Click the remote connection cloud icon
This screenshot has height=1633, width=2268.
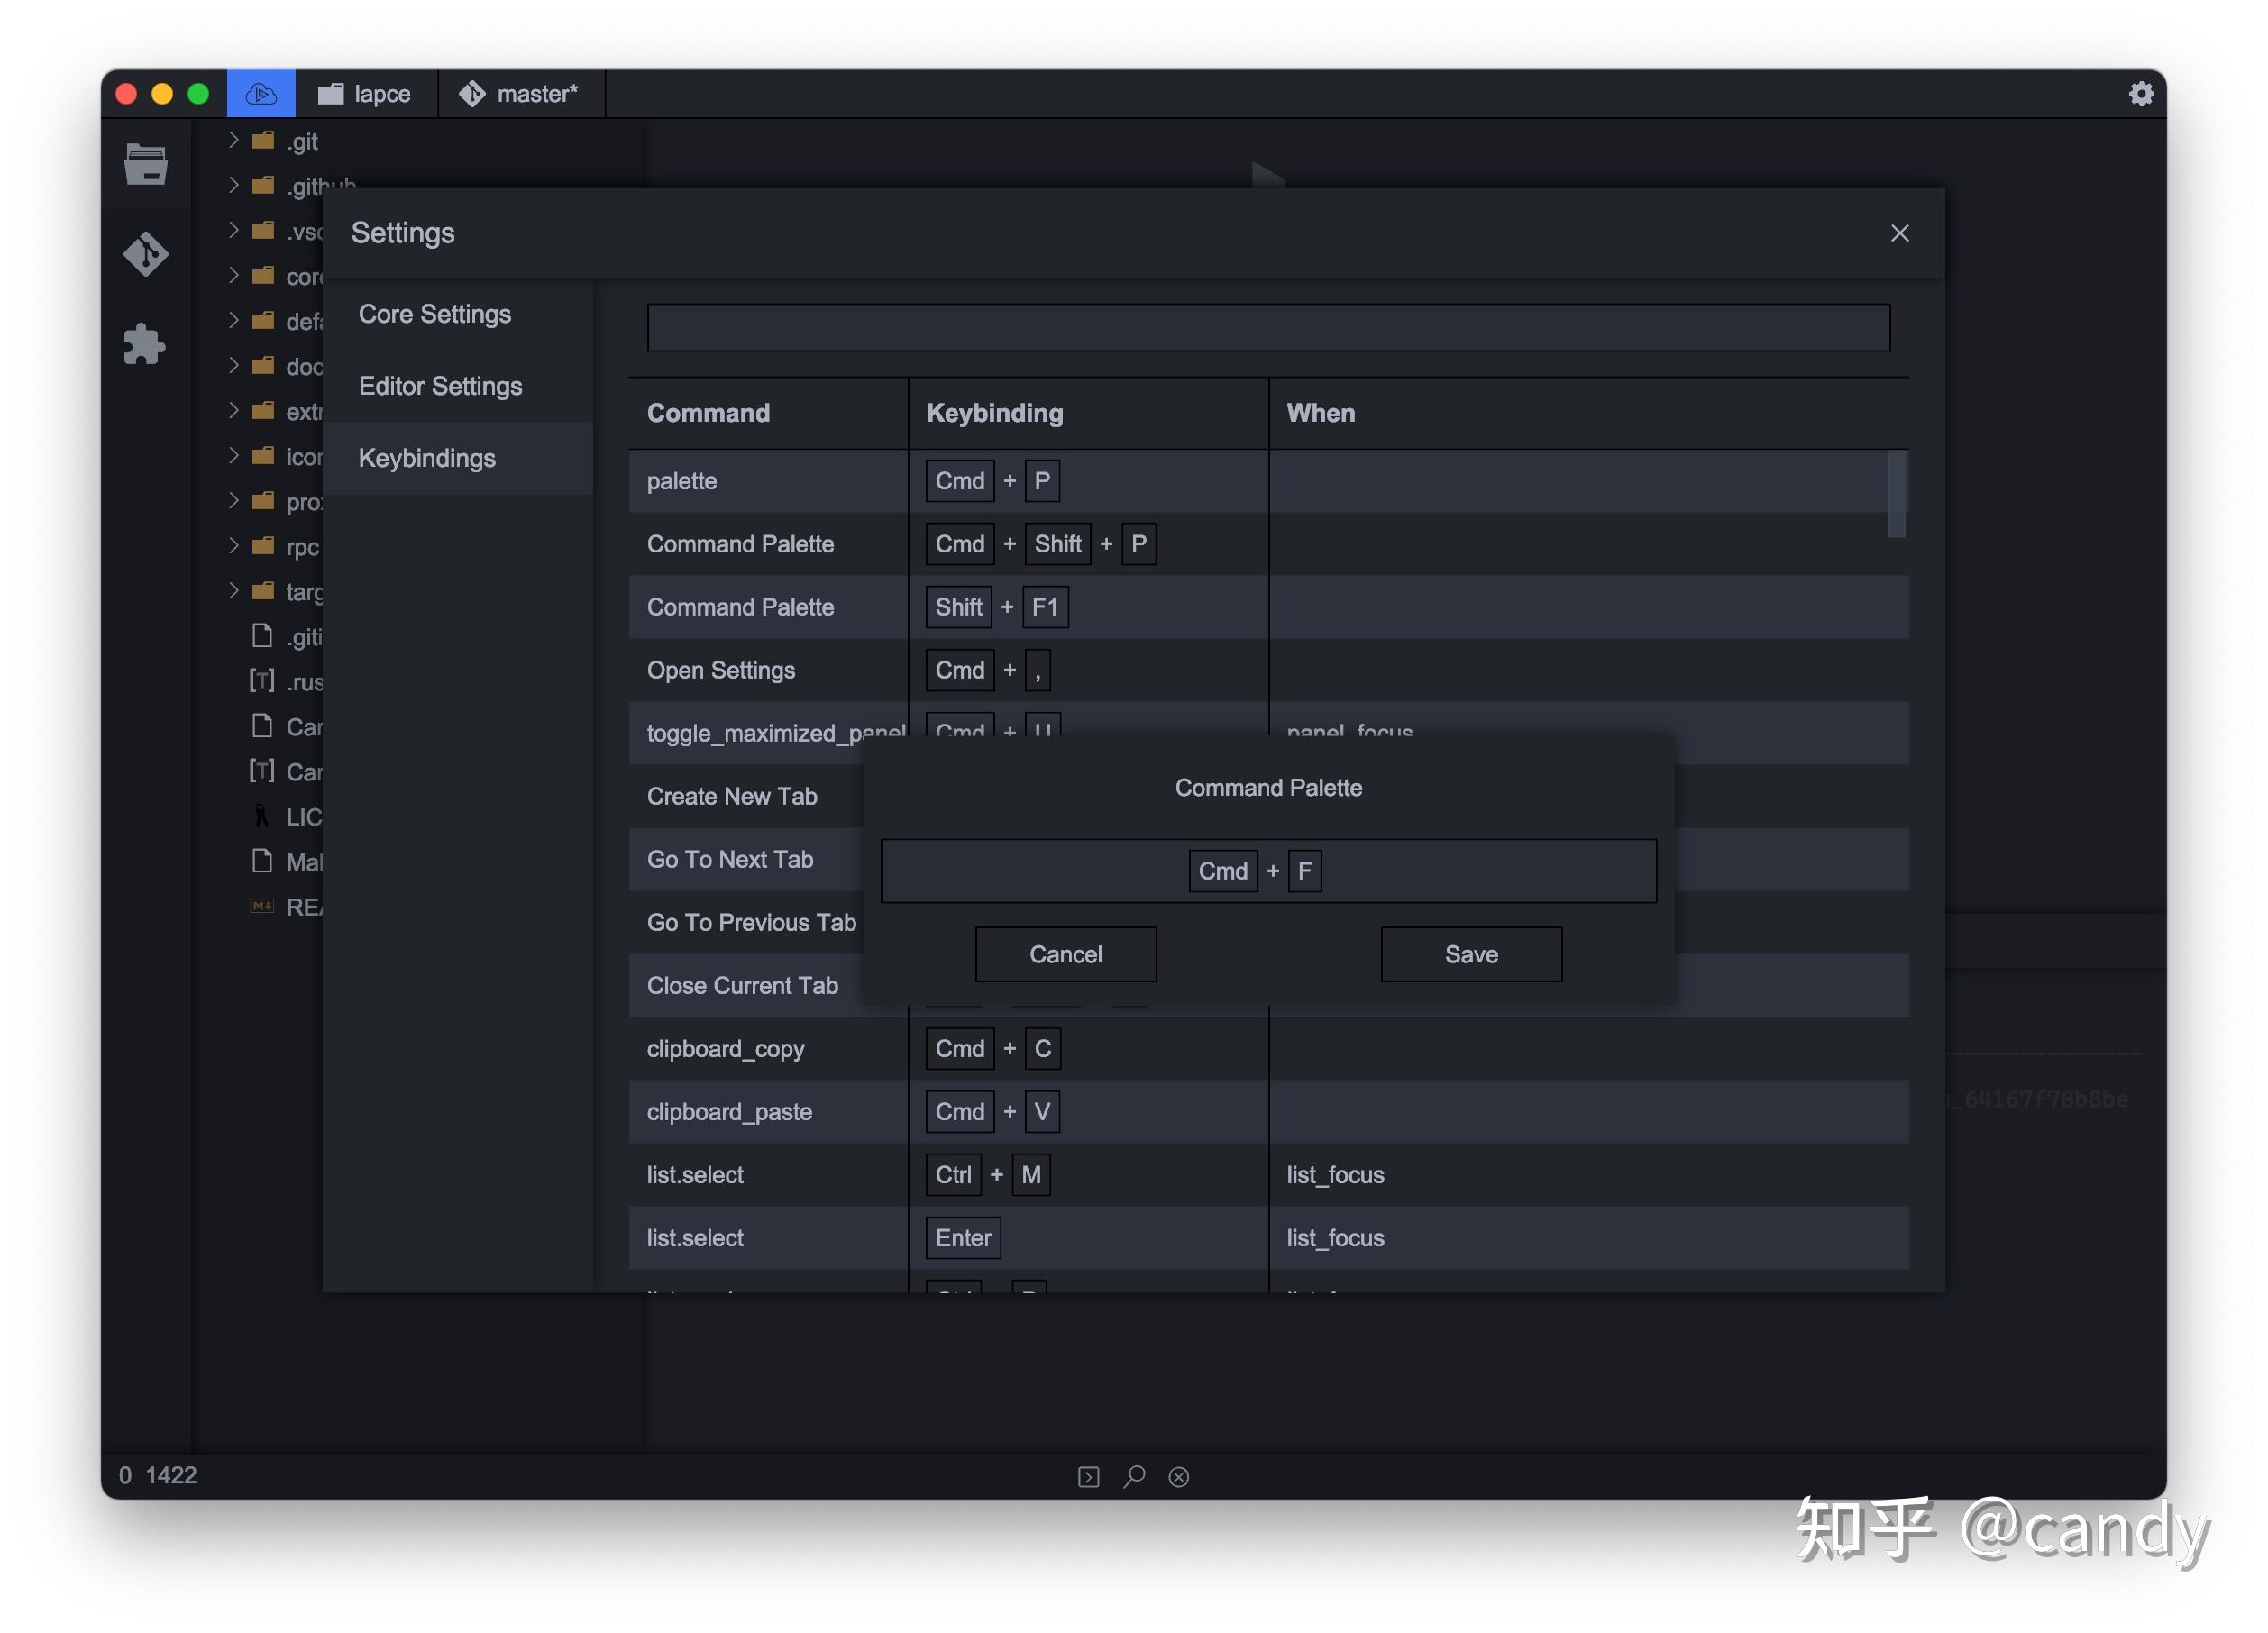261,94
